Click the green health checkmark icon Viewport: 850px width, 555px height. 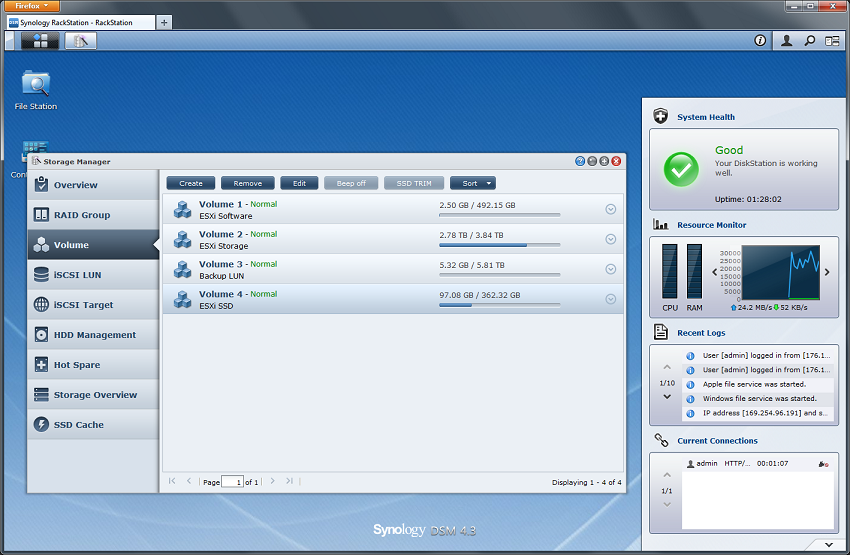tap(681, 169)
